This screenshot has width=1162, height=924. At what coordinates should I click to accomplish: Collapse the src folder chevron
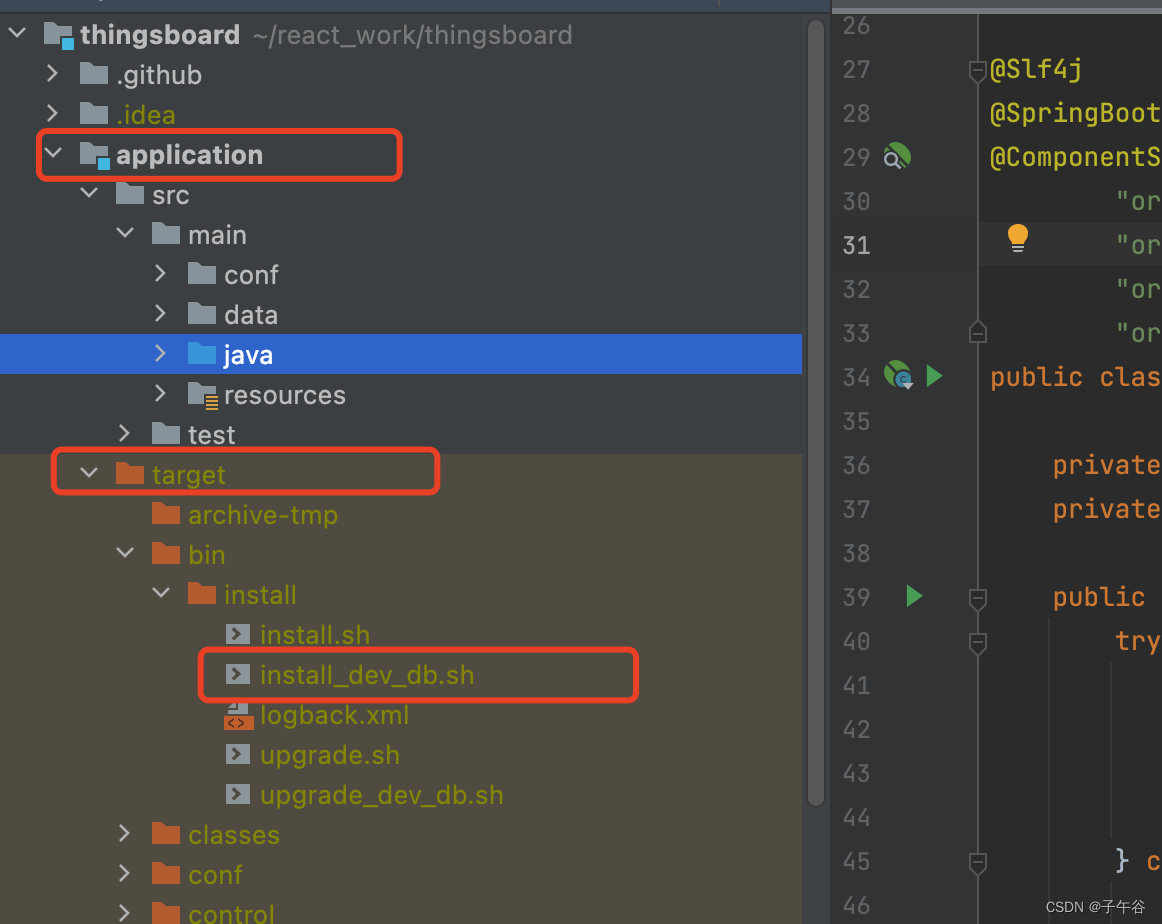coord(89,193)
